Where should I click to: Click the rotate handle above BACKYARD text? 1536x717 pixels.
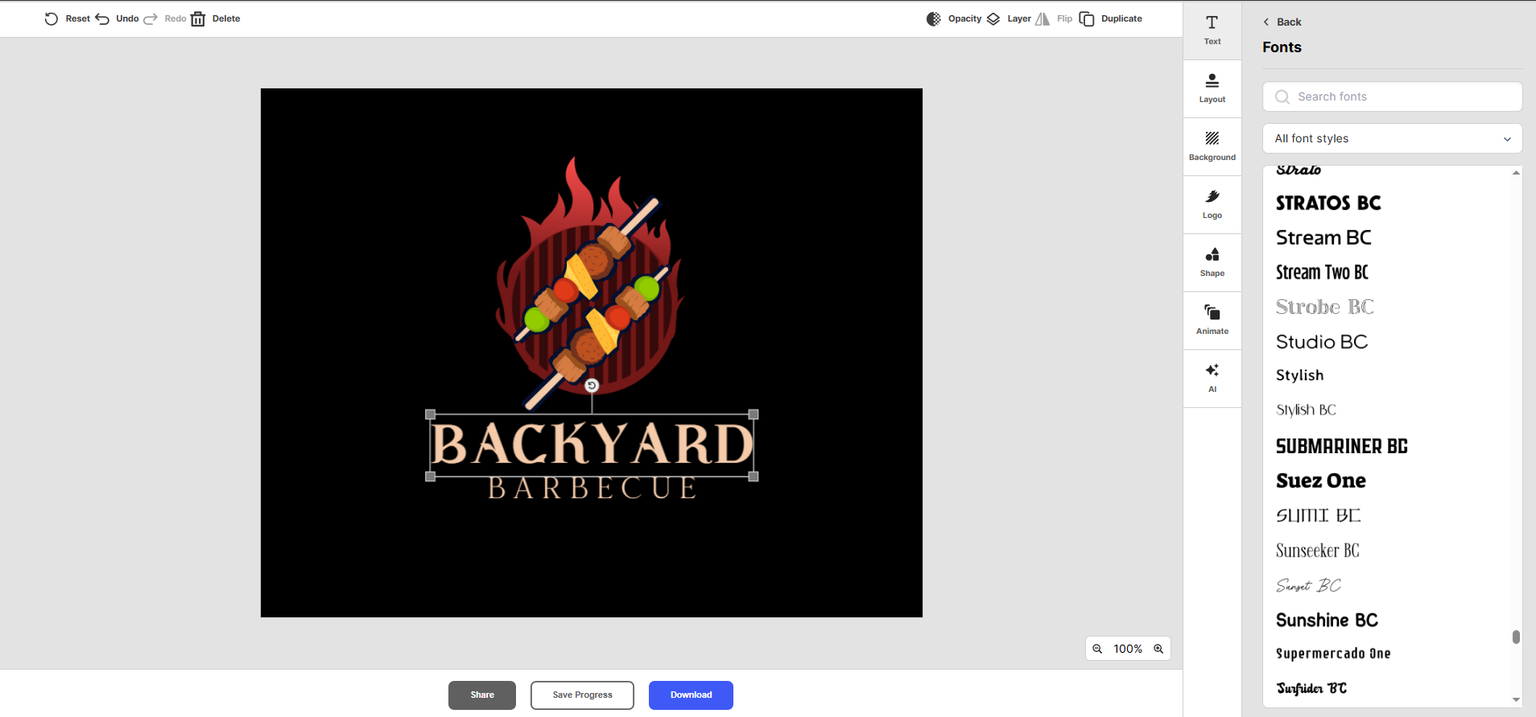point(591,386)
